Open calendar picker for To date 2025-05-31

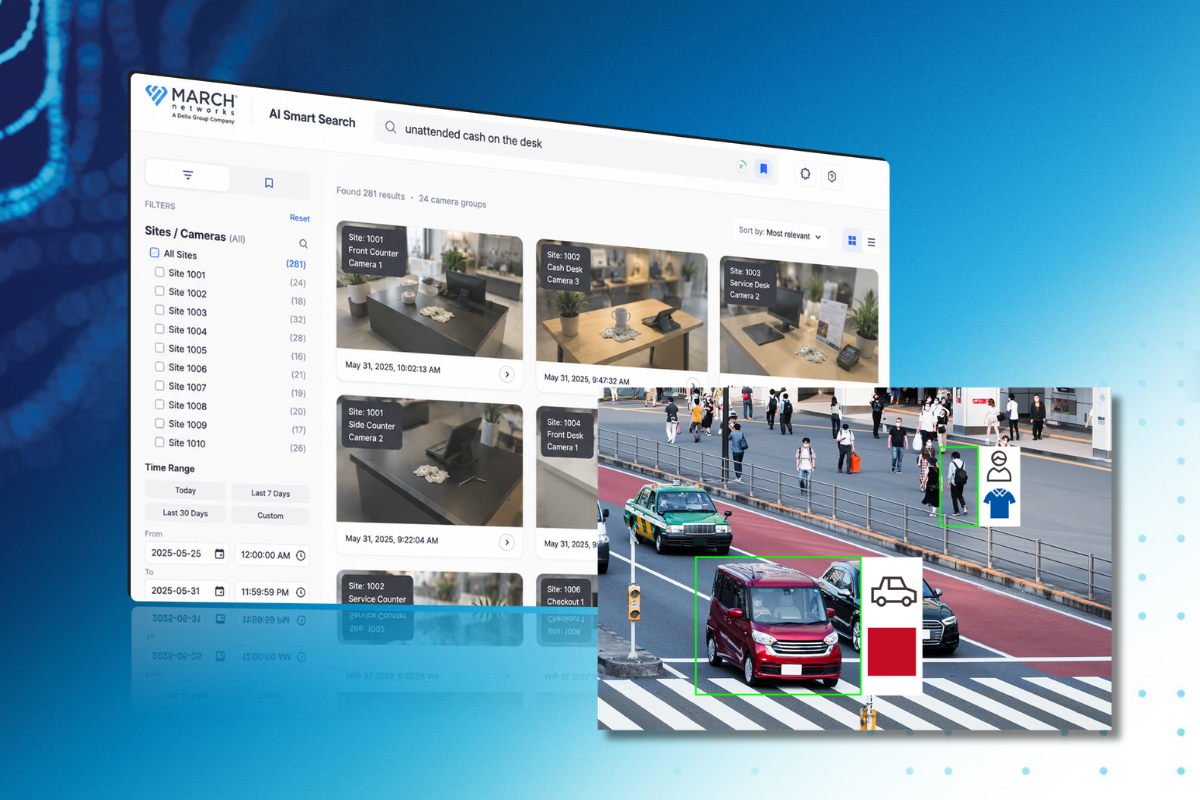tap(219, 590)
